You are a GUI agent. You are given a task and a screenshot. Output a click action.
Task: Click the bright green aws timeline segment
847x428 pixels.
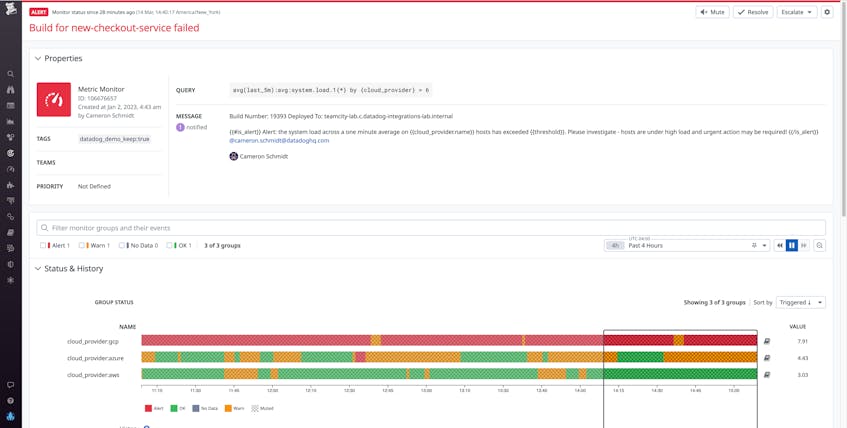click(680, 373)
